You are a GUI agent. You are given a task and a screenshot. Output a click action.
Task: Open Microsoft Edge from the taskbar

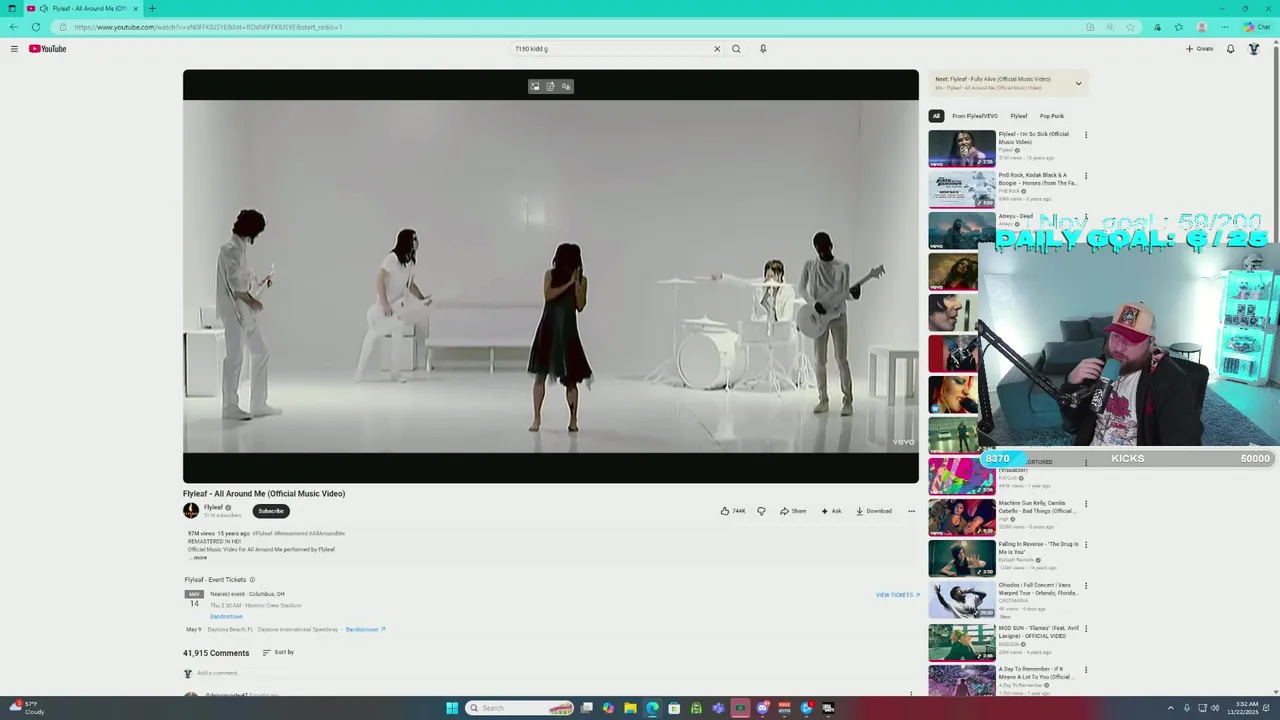coord(652,708)
